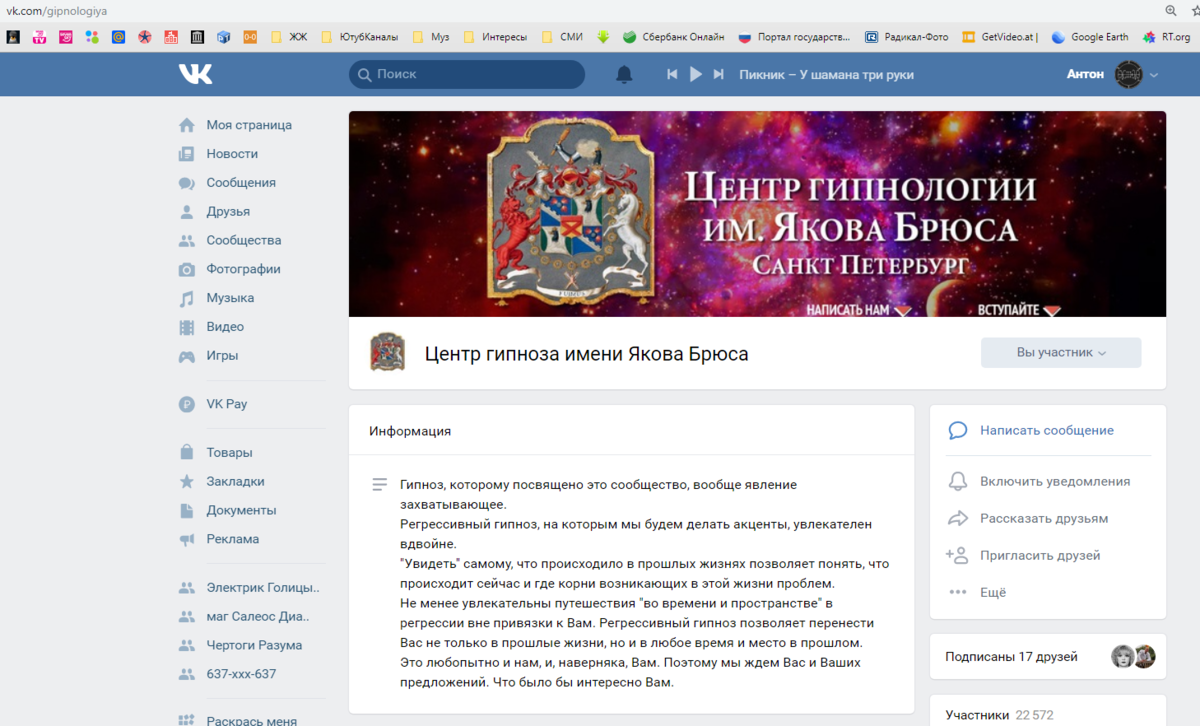Open track title Пикник – У шамана три руки

pyautogui.click(x=826, y=74)
